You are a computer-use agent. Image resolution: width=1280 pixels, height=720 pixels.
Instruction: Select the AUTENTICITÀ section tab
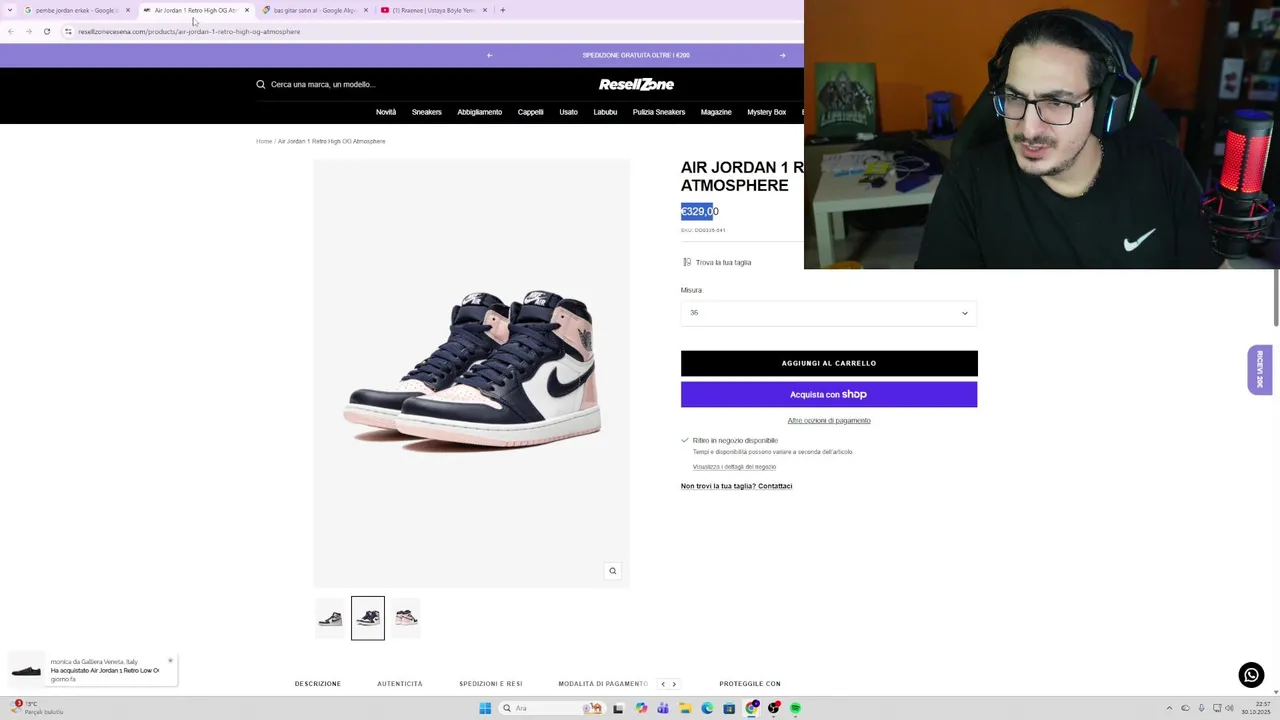(400, 684)
